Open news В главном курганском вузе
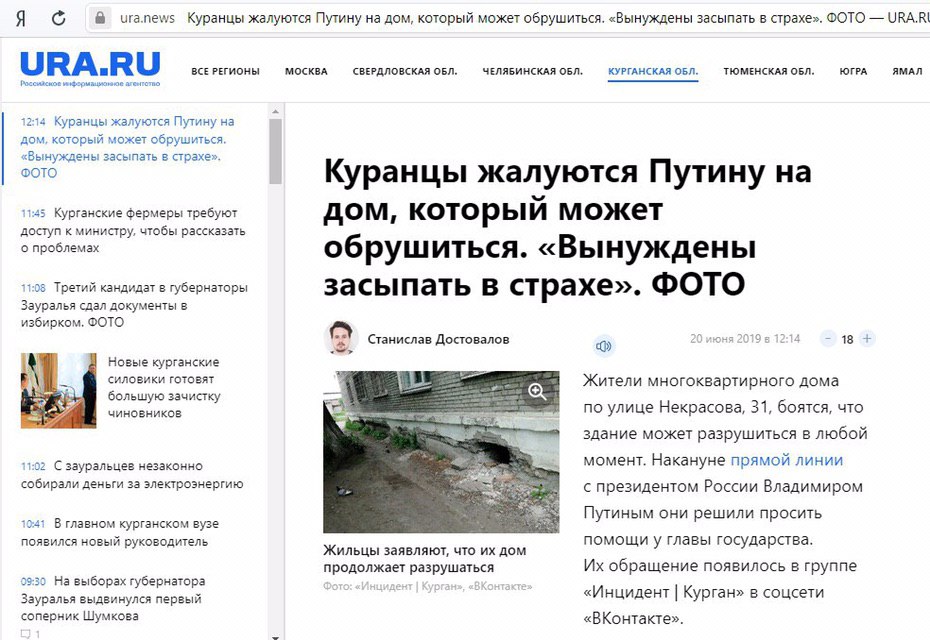The height and width of the screenshot is (640, 930). click(x=120, y=533)
